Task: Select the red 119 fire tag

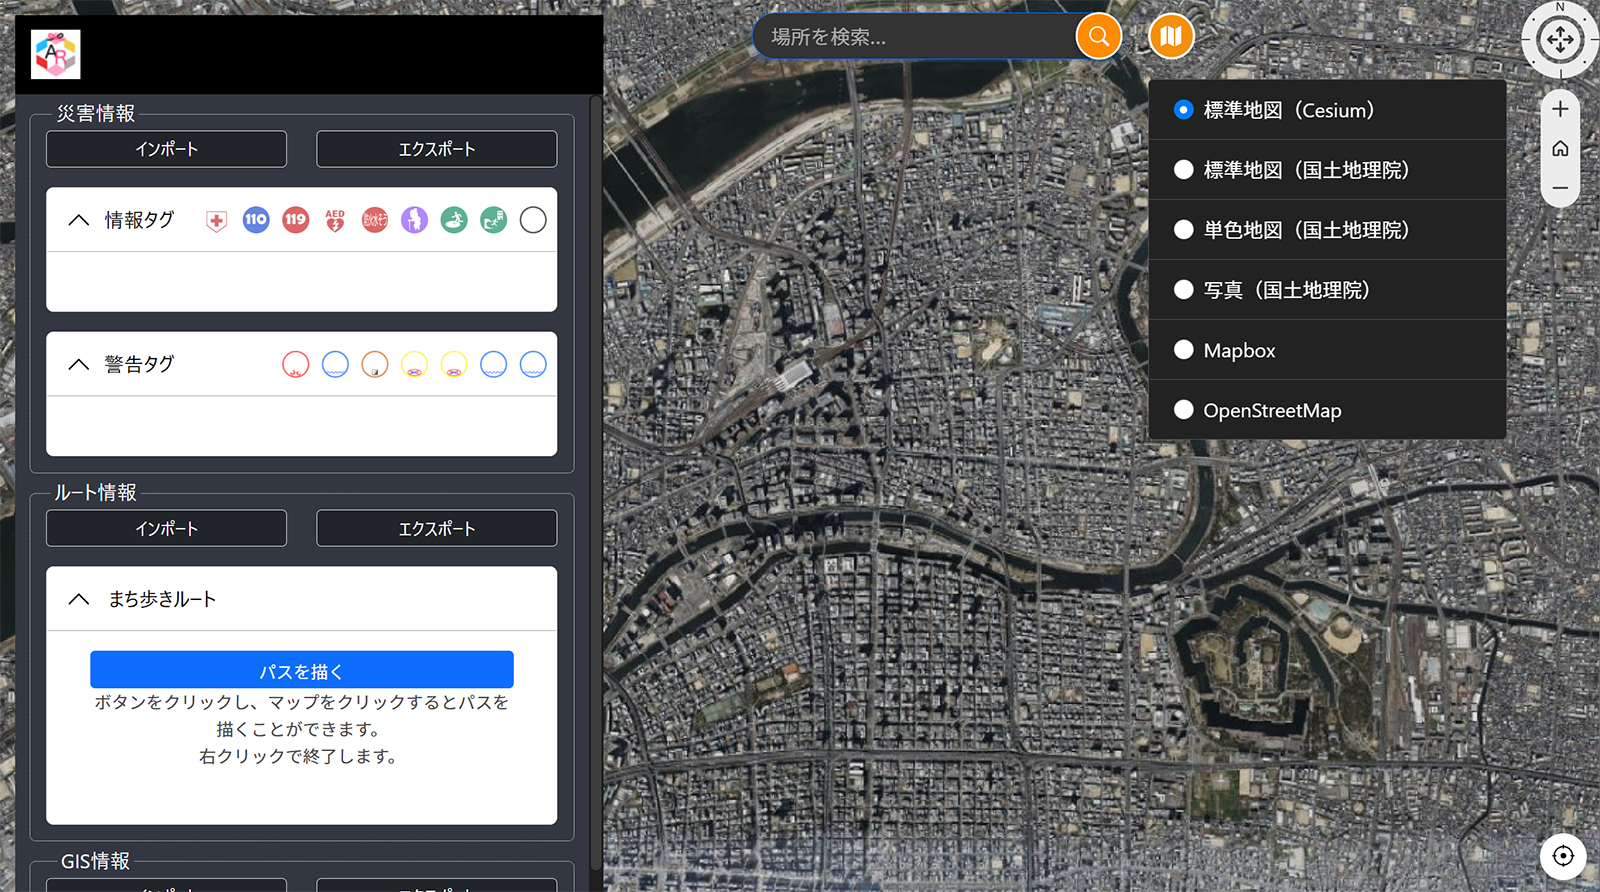Action: 295,220
